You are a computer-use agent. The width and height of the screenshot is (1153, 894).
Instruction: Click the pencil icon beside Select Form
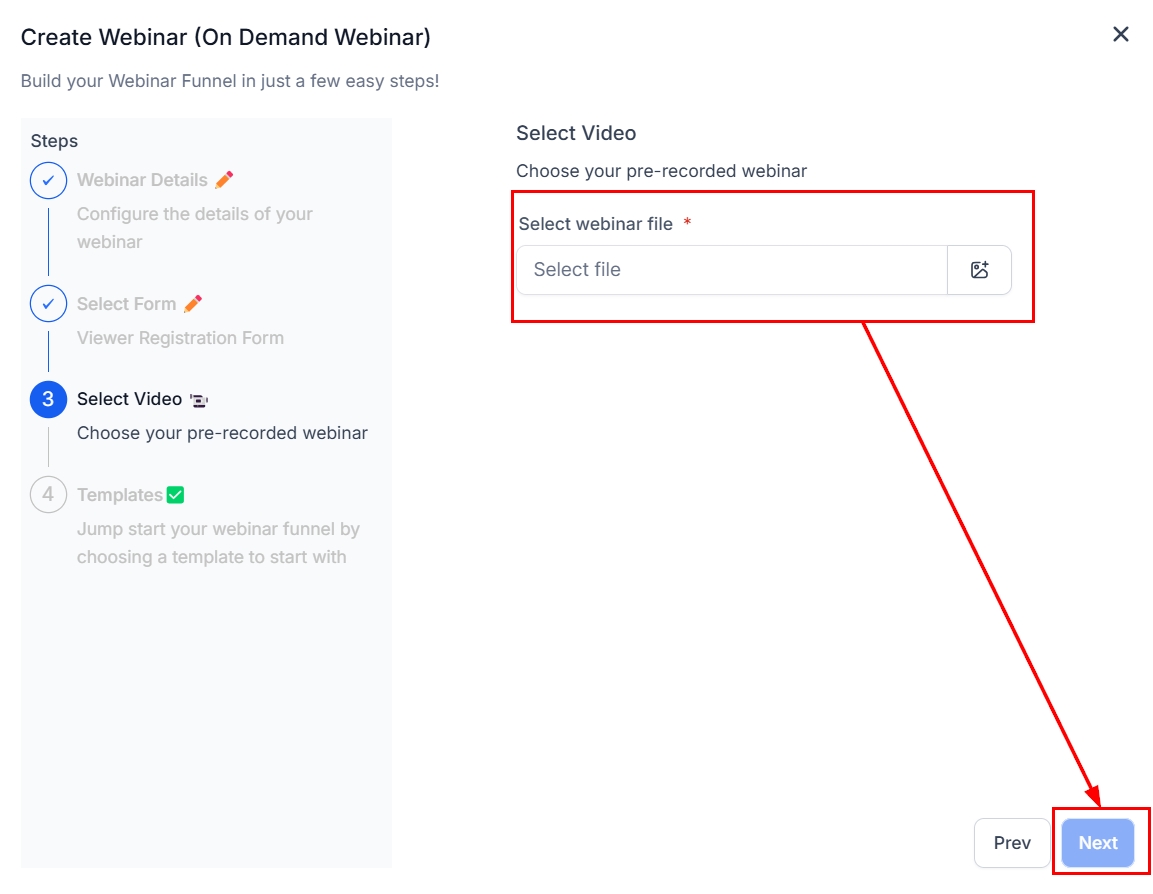point(193,303)
